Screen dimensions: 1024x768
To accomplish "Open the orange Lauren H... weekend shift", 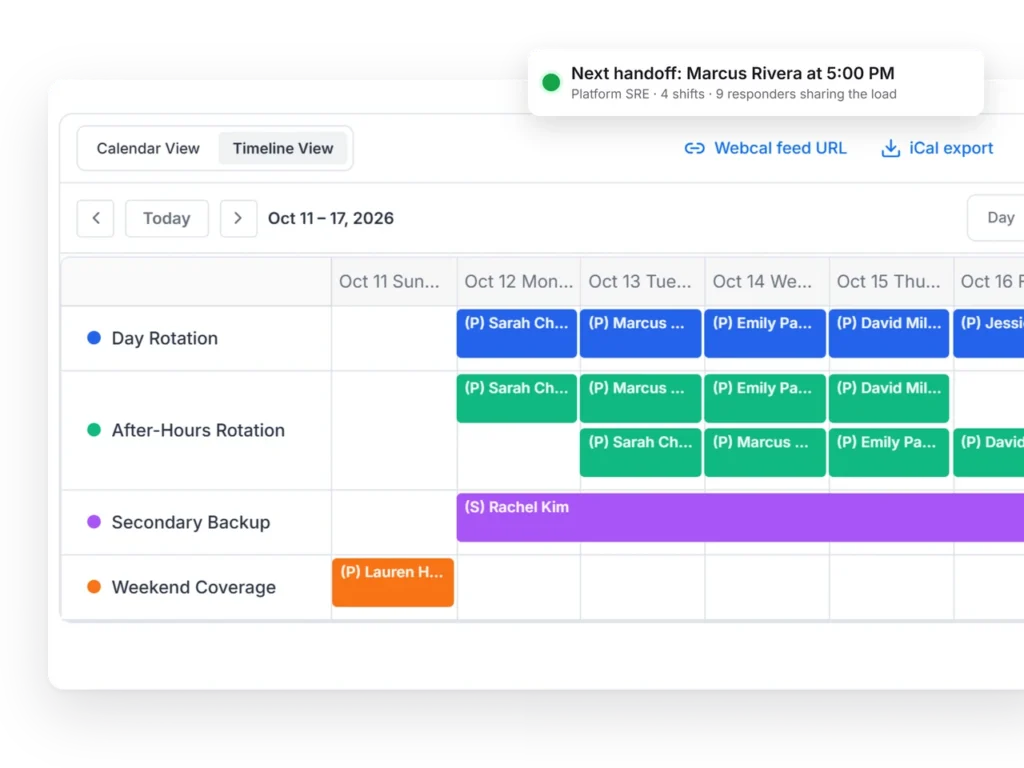I will 393,583.
